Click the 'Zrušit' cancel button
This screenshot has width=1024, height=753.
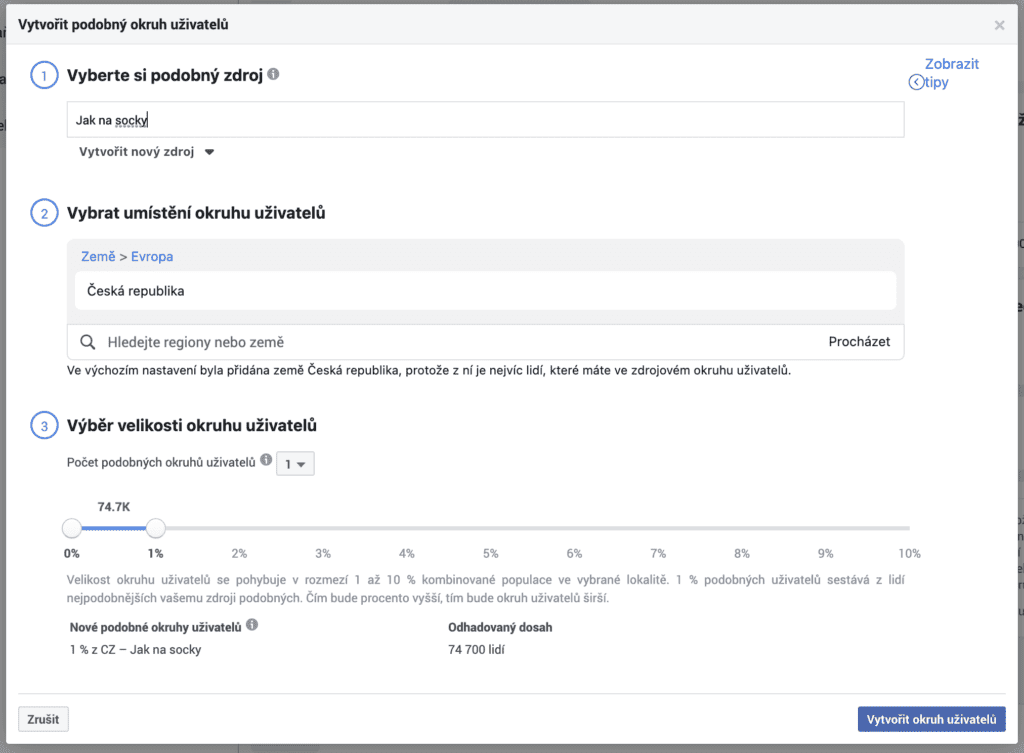44,719
